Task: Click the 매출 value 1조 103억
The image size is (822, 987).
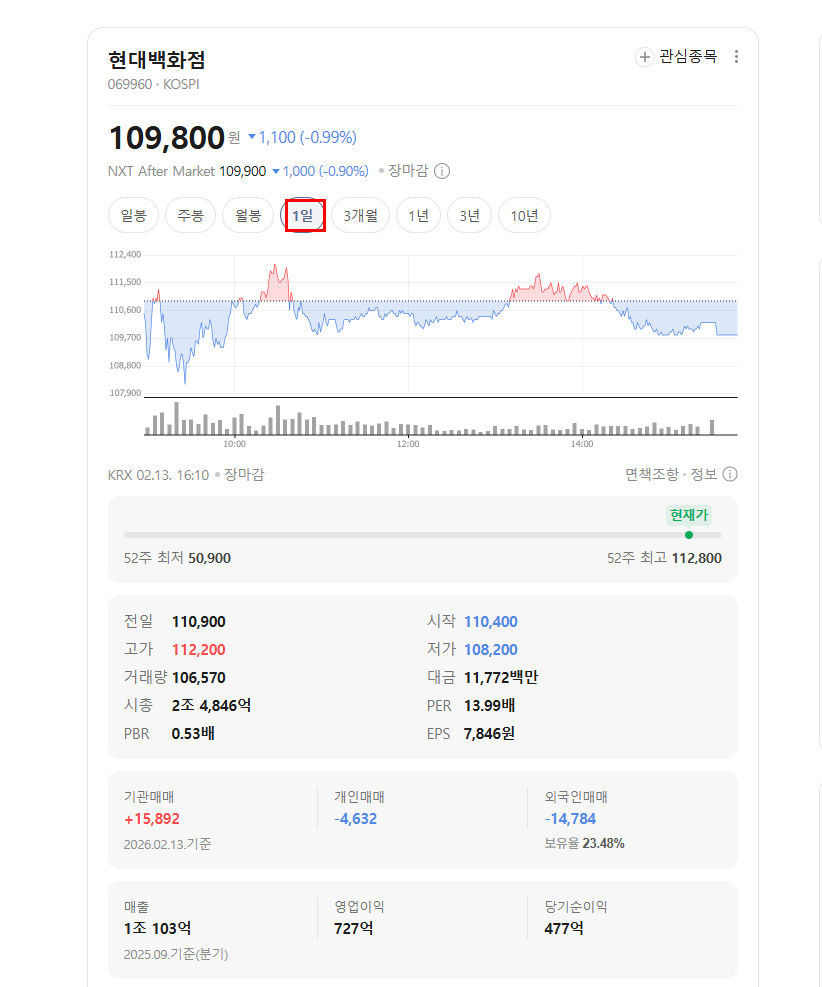Action: (x=157, y=928)
